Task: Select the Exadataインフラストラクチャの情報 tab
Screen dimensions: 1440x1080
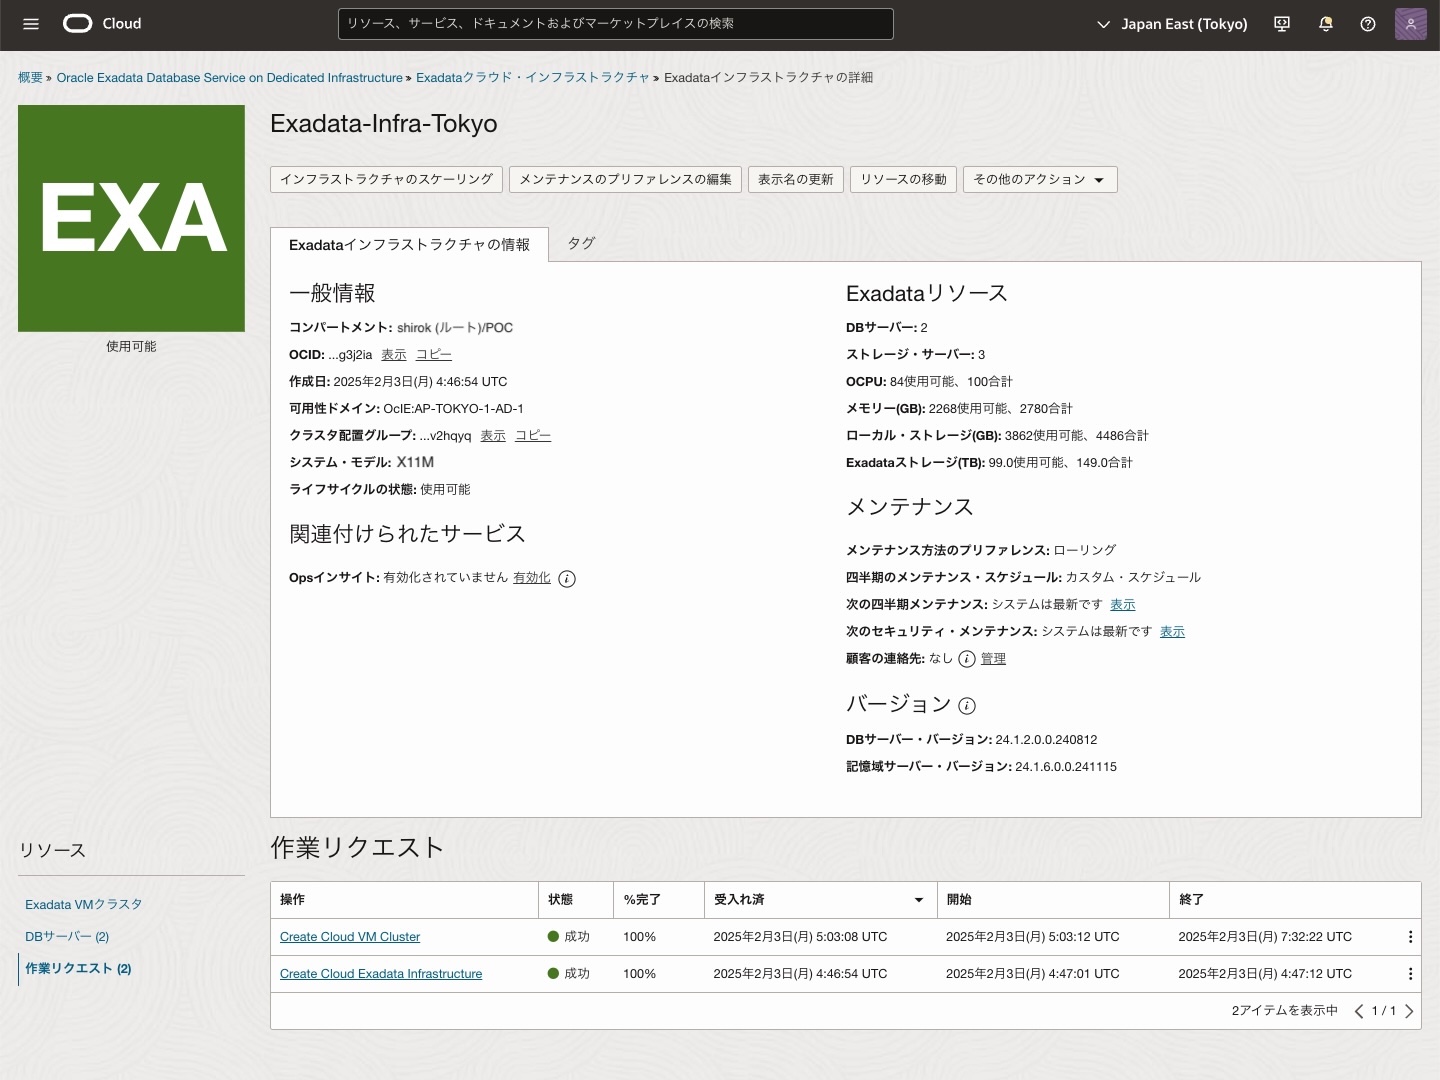Action: 409,243
